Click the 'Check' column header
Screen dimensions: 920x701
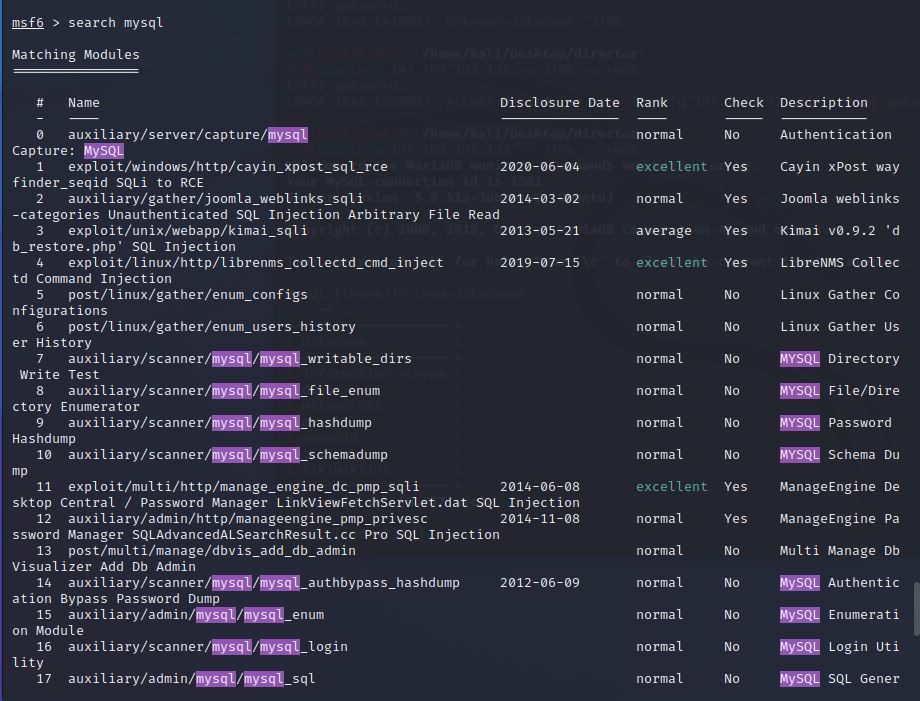tap(743, 103)
